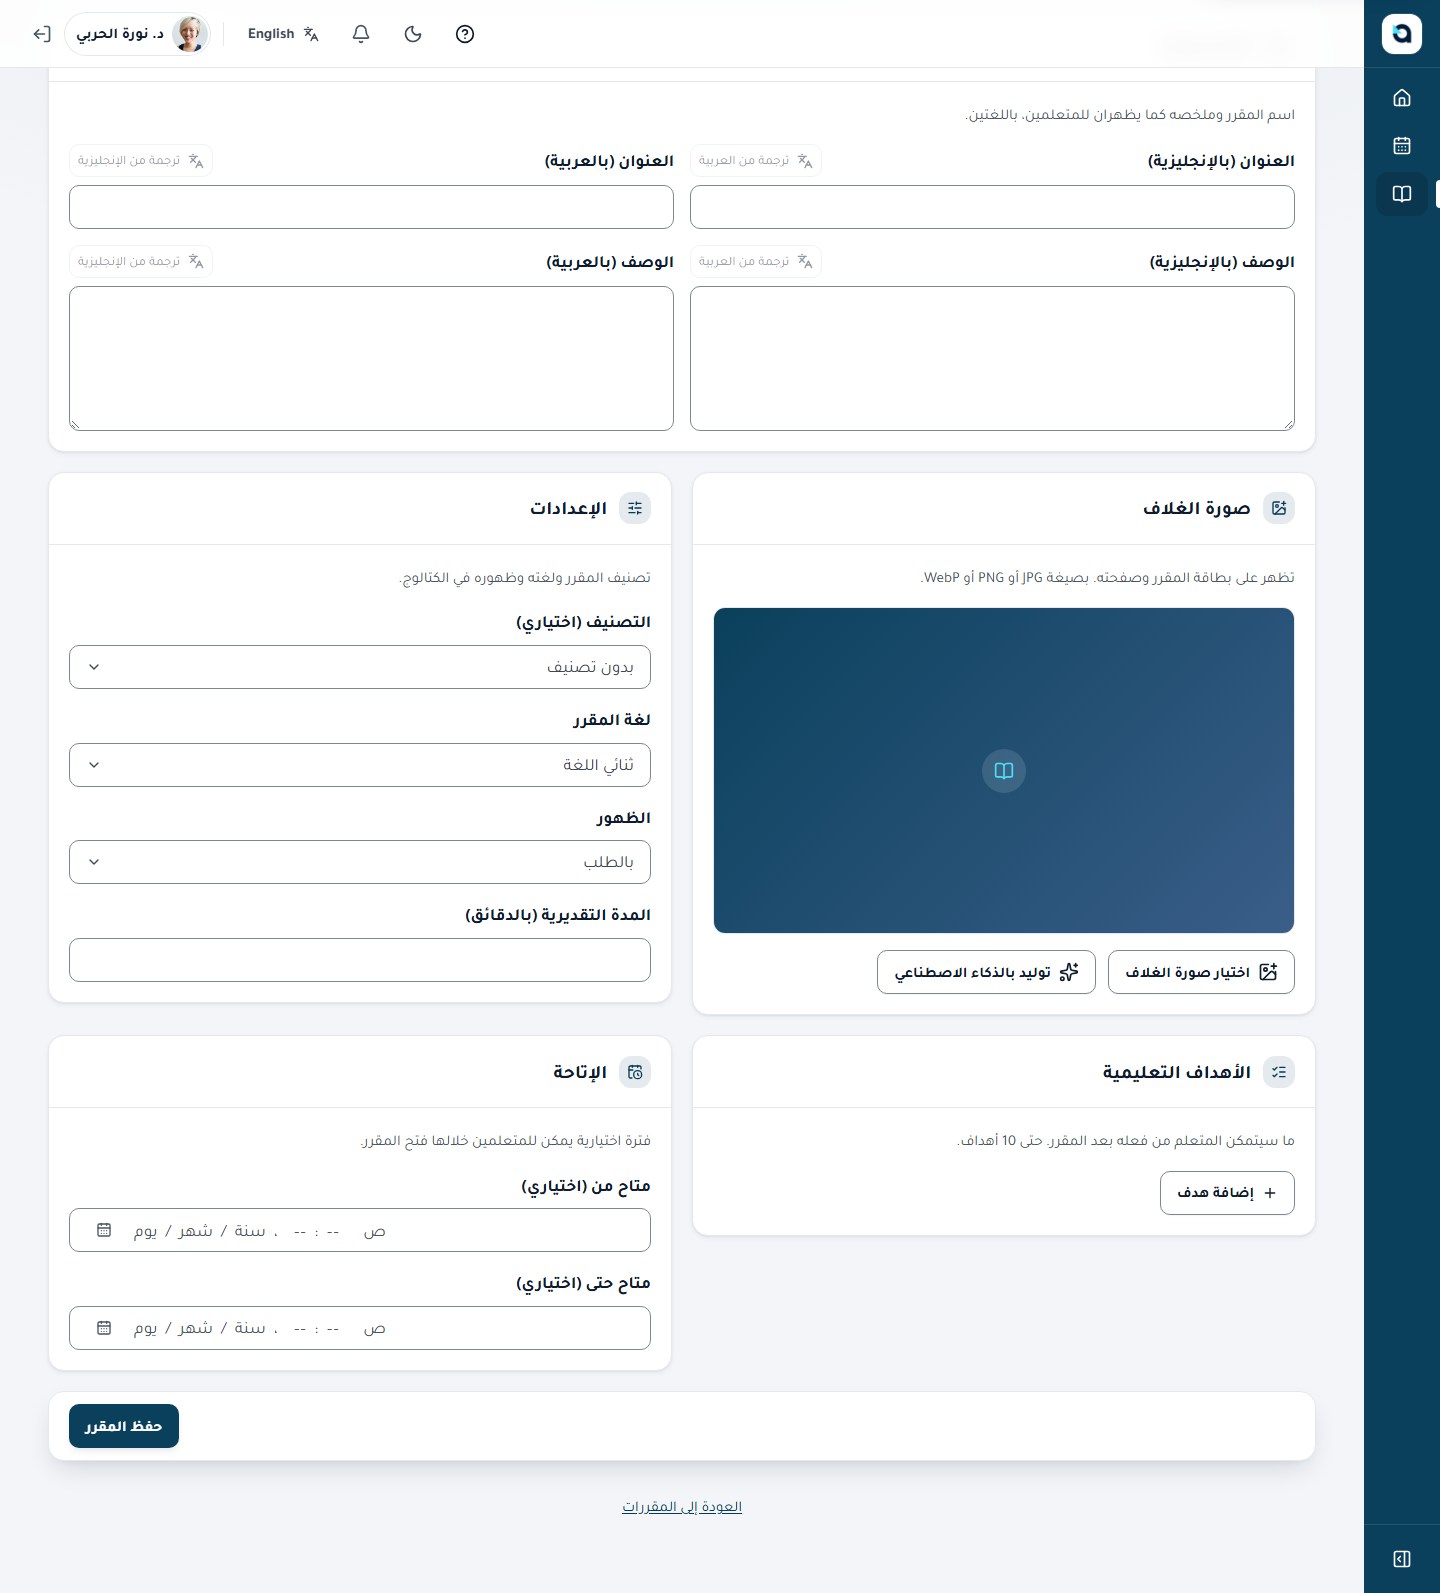Open the د. نورة الحربي profile menu

coord(138,34)
